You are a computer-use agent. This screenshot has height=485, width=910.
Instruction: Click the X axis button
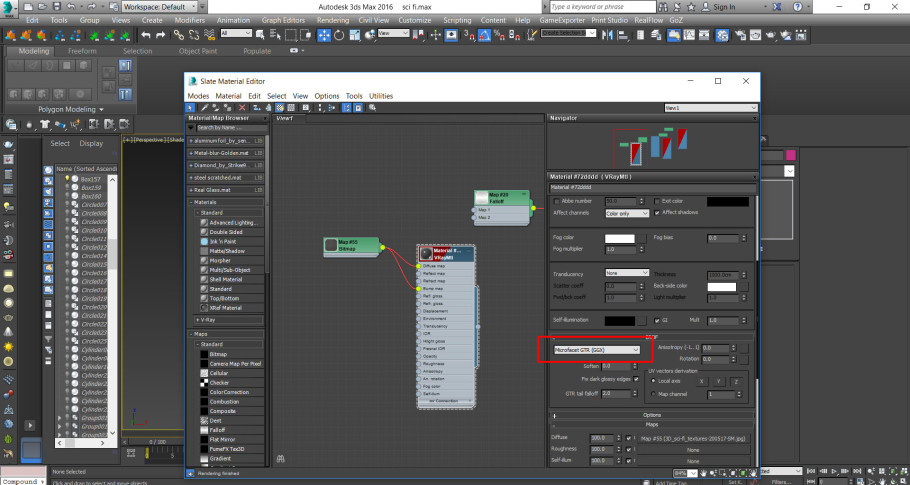[702, 381]
